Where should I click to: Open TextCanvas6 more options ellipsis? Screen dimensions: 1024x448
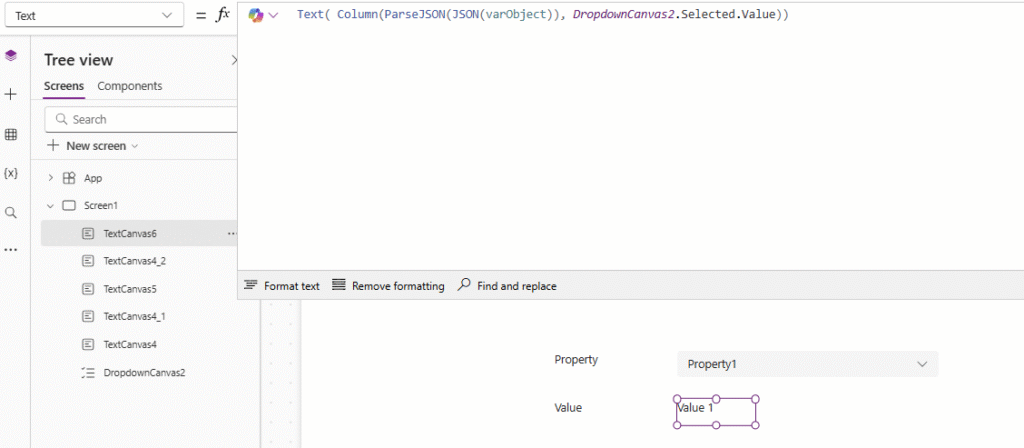[x=231, y=233]
